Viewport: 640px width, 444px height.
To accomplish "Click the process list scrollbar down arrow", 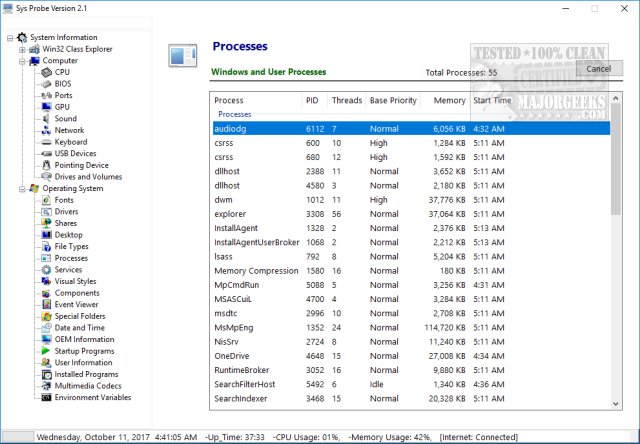I will (615, 402).
